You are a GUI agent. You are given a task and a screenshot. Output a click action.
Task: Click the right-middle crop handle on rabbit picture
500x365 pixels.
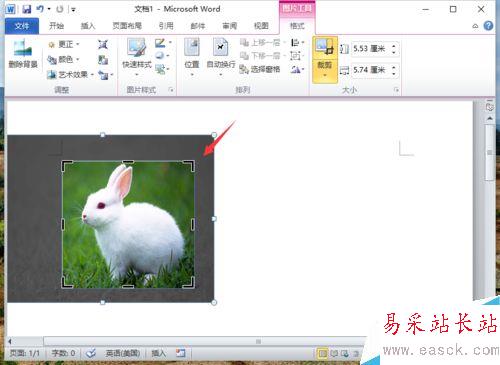[x=193, y=225]
